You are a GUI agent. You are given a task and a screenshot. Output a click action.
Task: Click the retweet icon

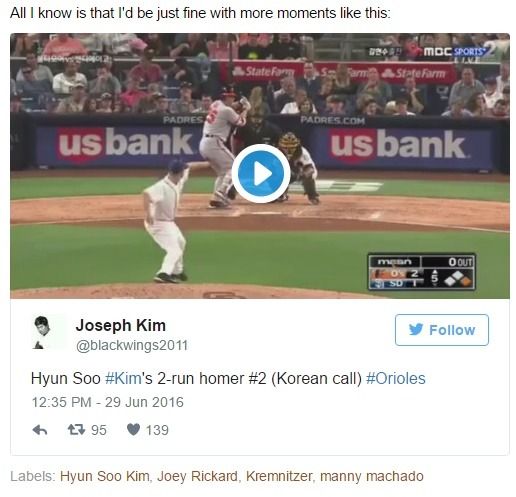click(76, 430)
